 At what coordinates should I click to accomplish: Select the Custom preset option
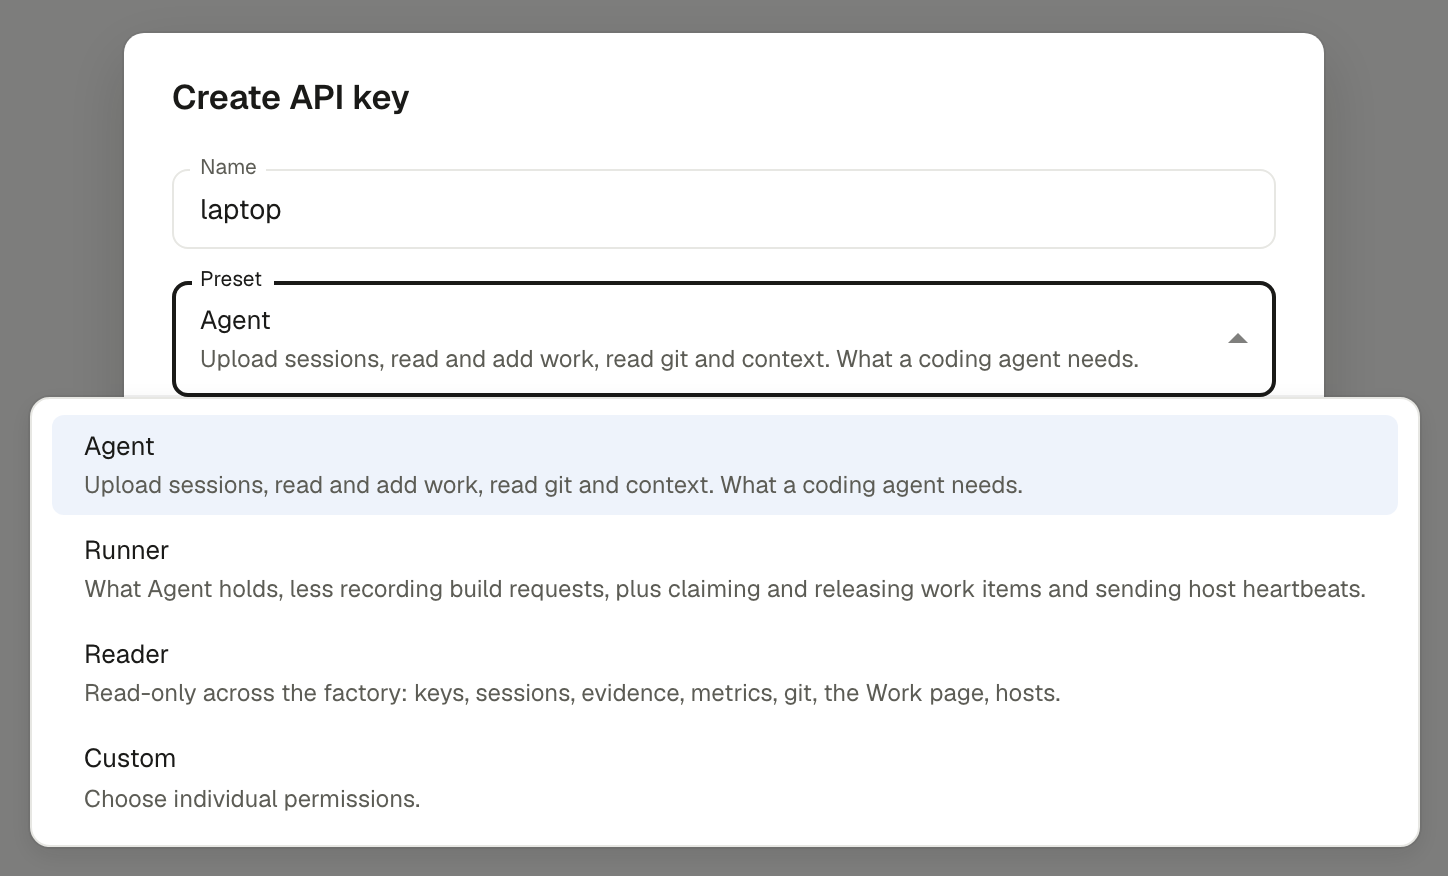724,778
